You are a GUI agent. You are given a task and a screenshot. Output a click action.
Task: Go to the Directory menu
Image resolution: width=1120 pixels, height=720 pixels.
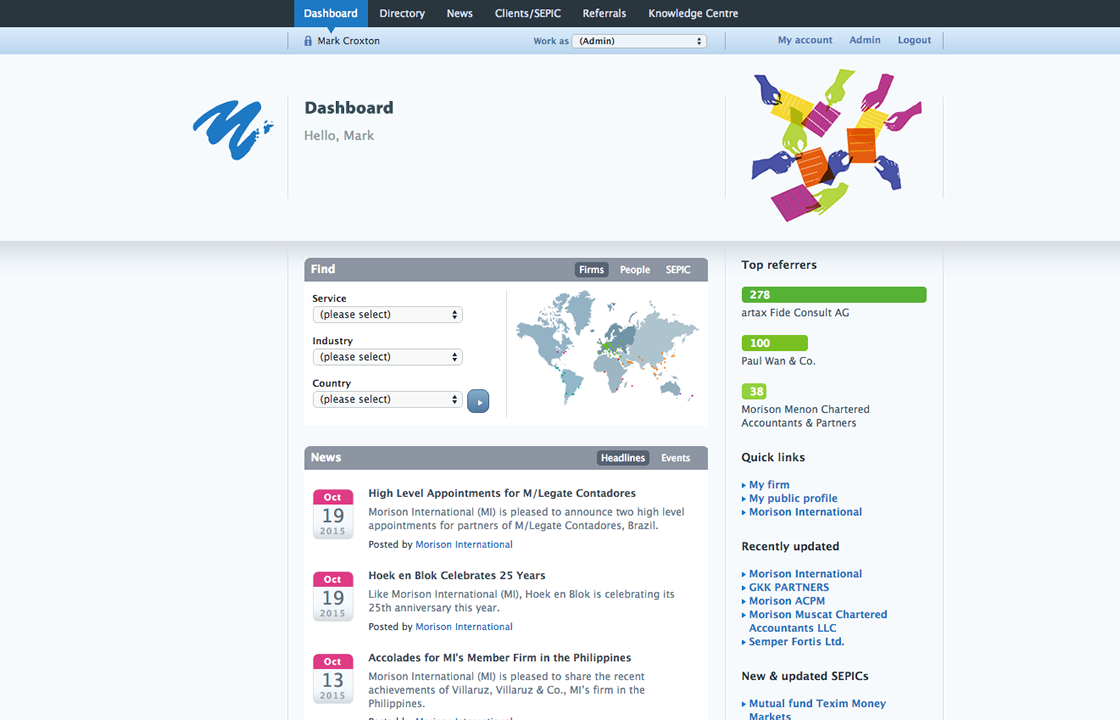click(402, 14)
